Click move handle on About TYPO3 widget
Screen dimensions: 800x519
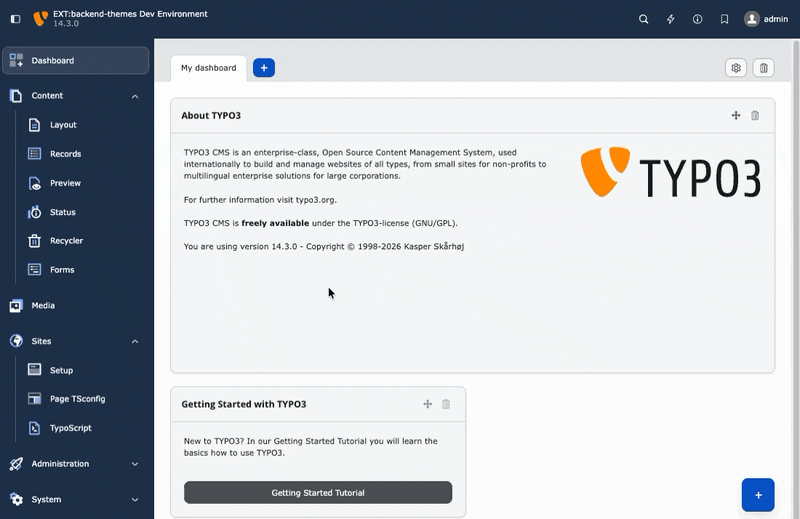point(736,115)
